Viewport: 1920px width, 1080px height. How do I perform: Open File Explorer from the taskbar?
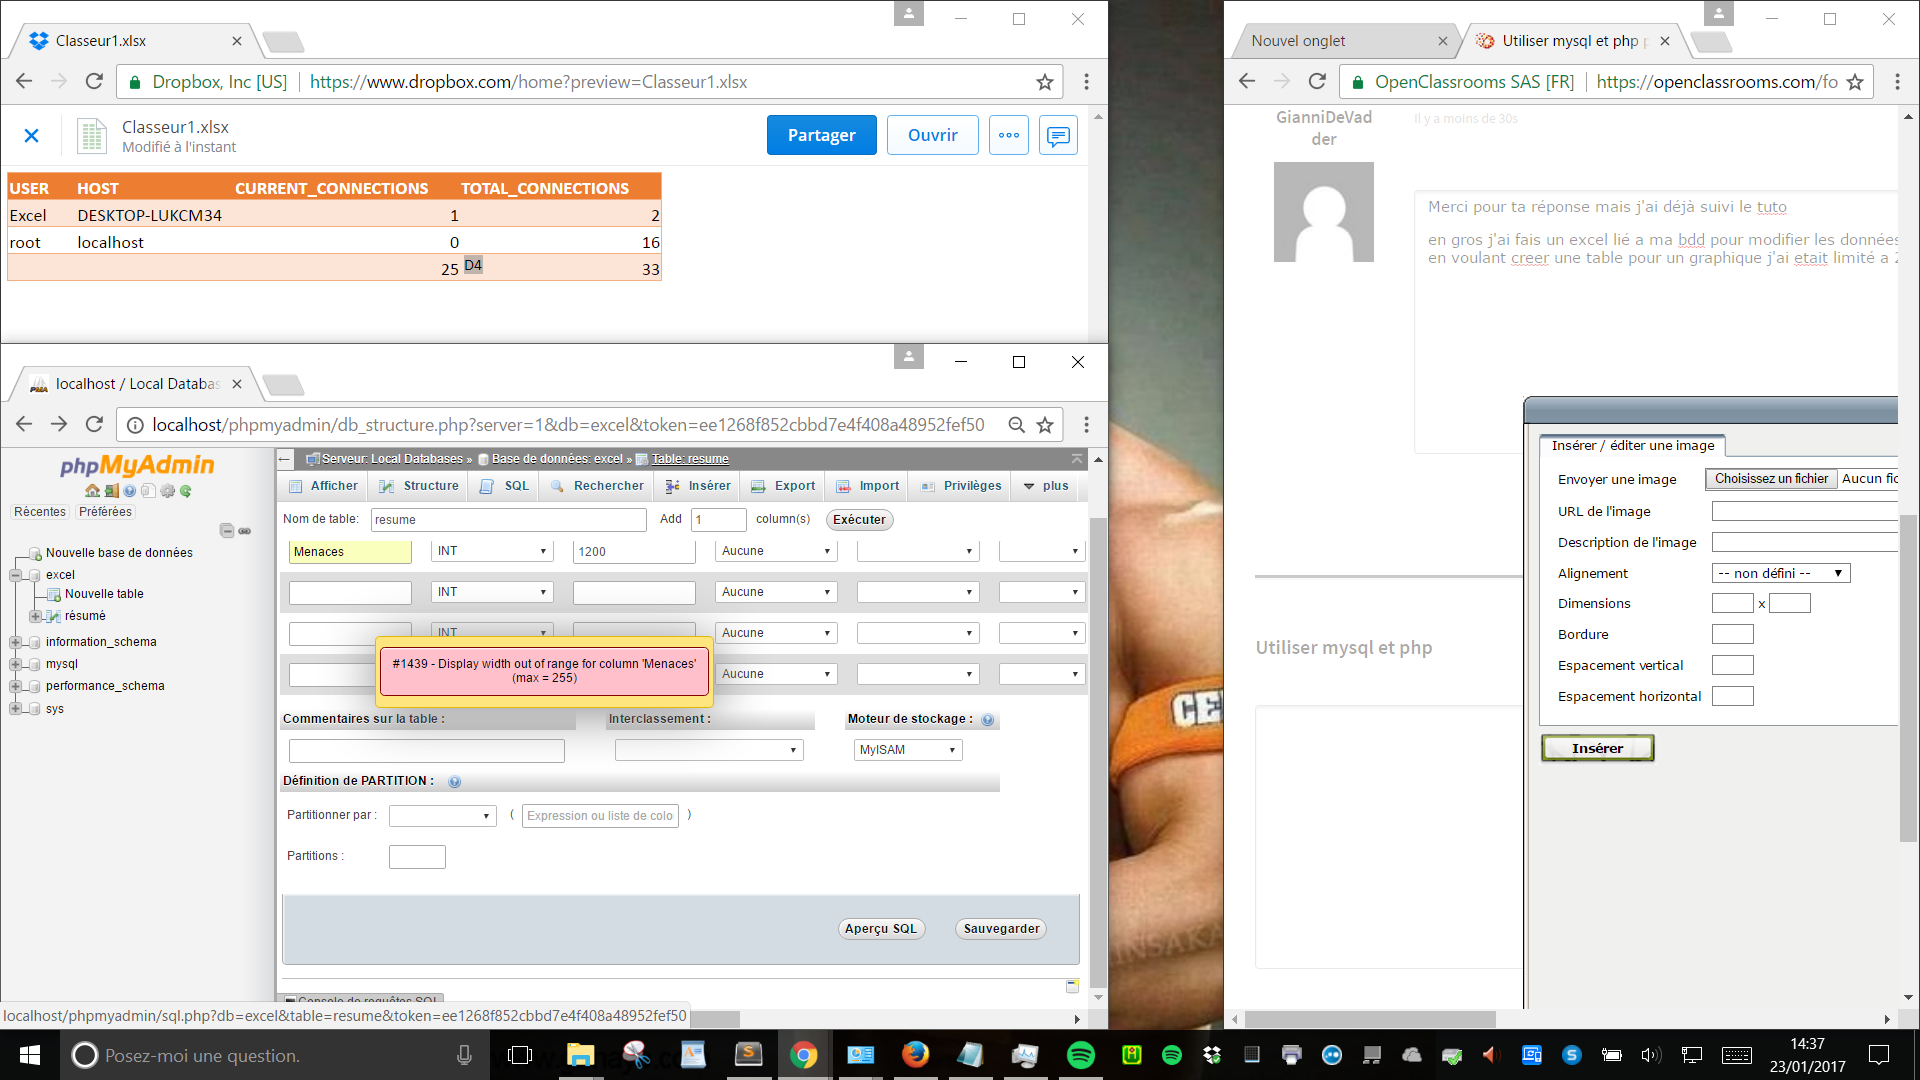[x=580, y=1055]
